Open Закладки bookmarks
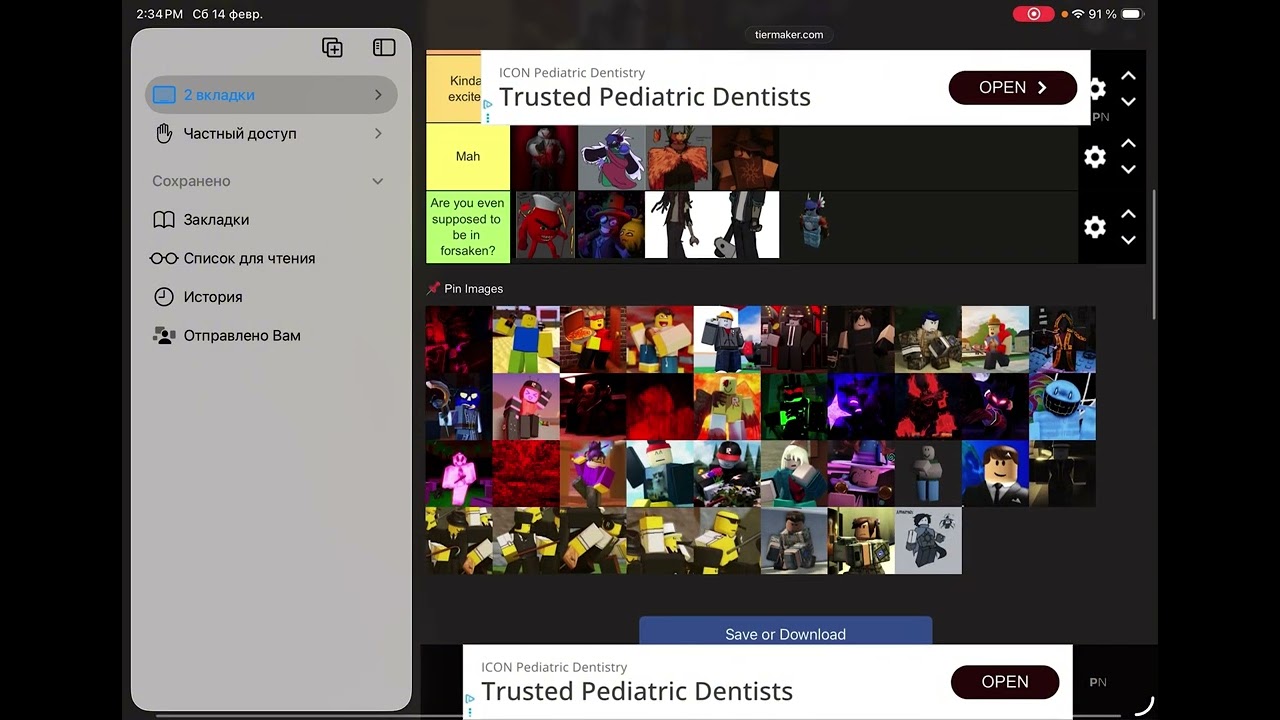This screenshot has width=1280, height=720. tap(271, 220)
